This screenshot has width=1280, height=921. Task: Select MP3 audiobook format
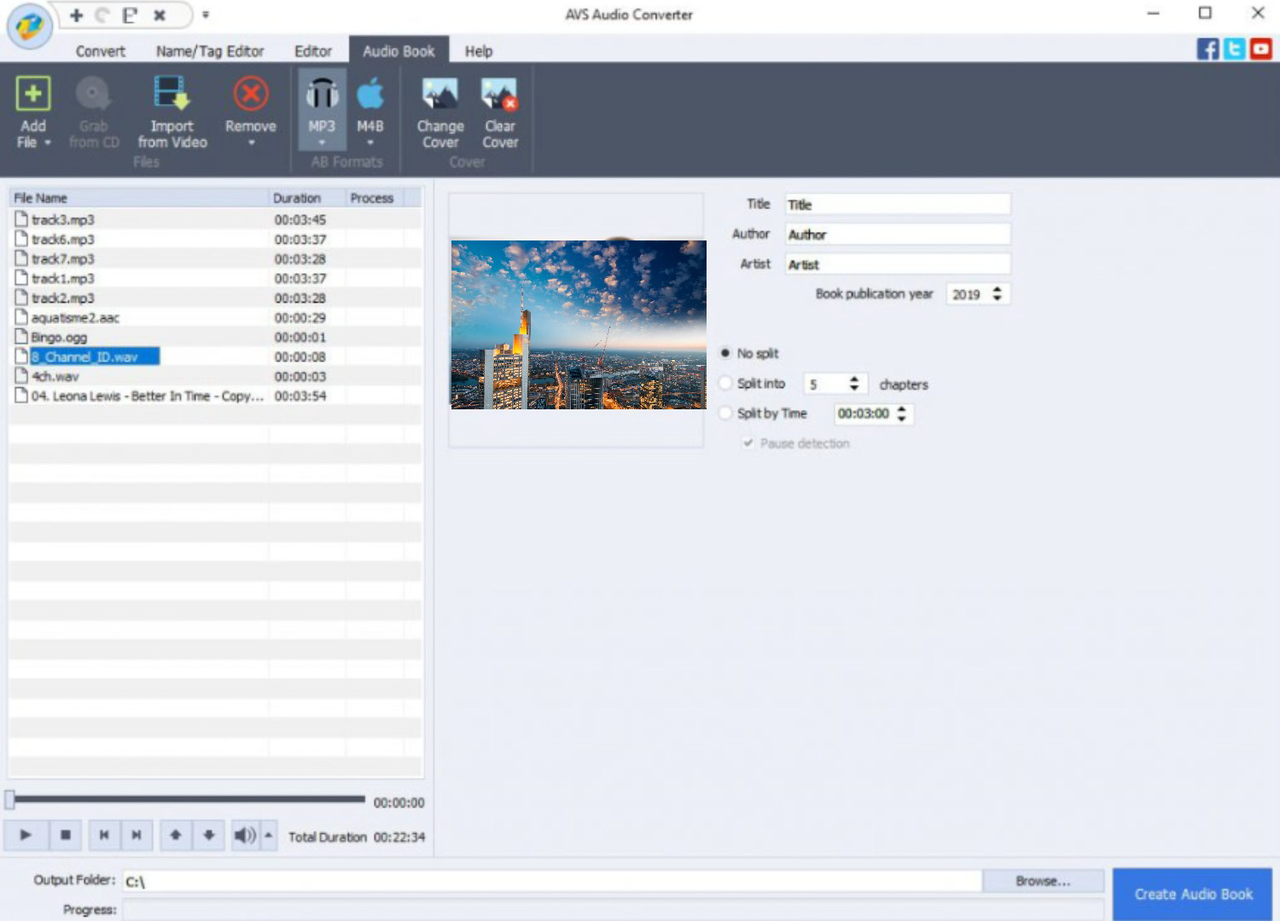coord(322,105)
